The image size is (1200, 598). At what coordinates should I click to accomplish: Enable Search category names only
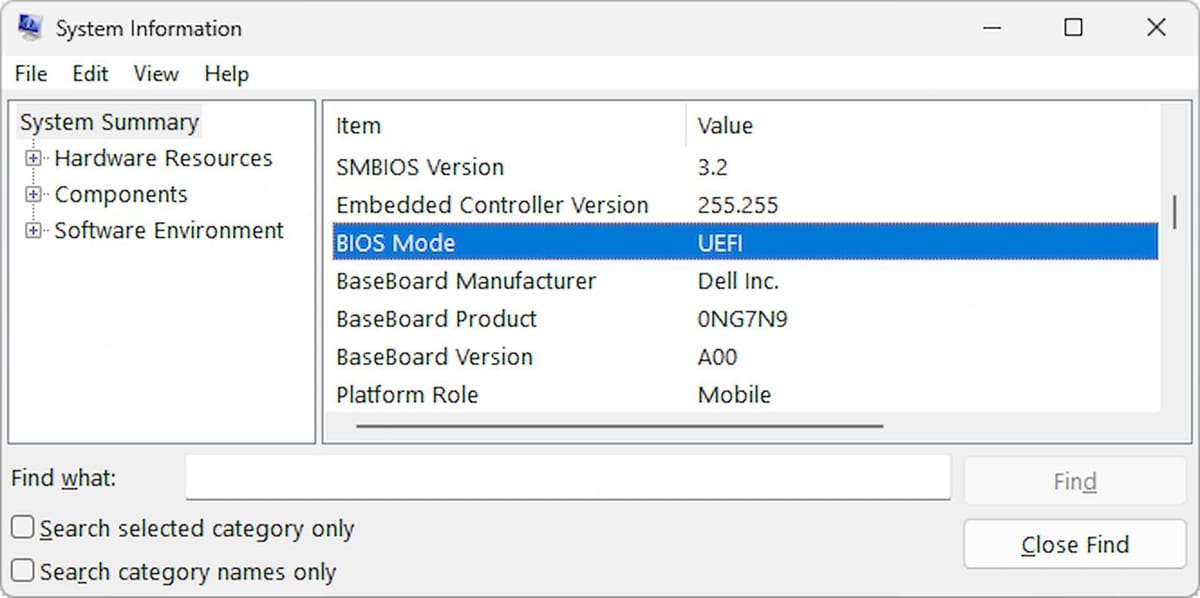pyautogui.click(x=22, y=571)
